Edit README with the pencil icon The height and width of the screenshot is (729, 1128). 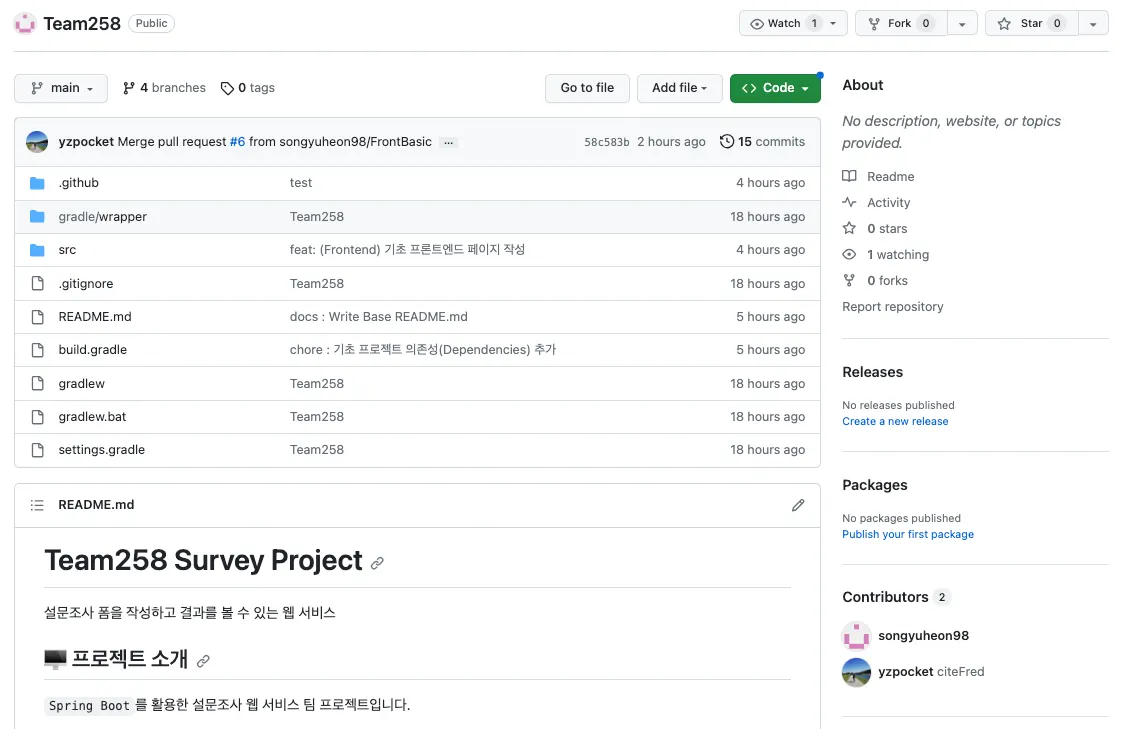click(x=798, y=505)
